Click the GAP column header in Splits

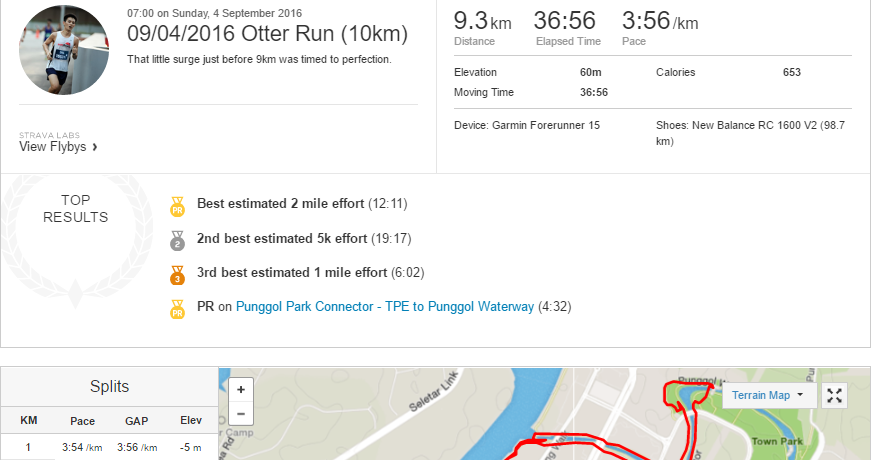click(x=137, y=421)
